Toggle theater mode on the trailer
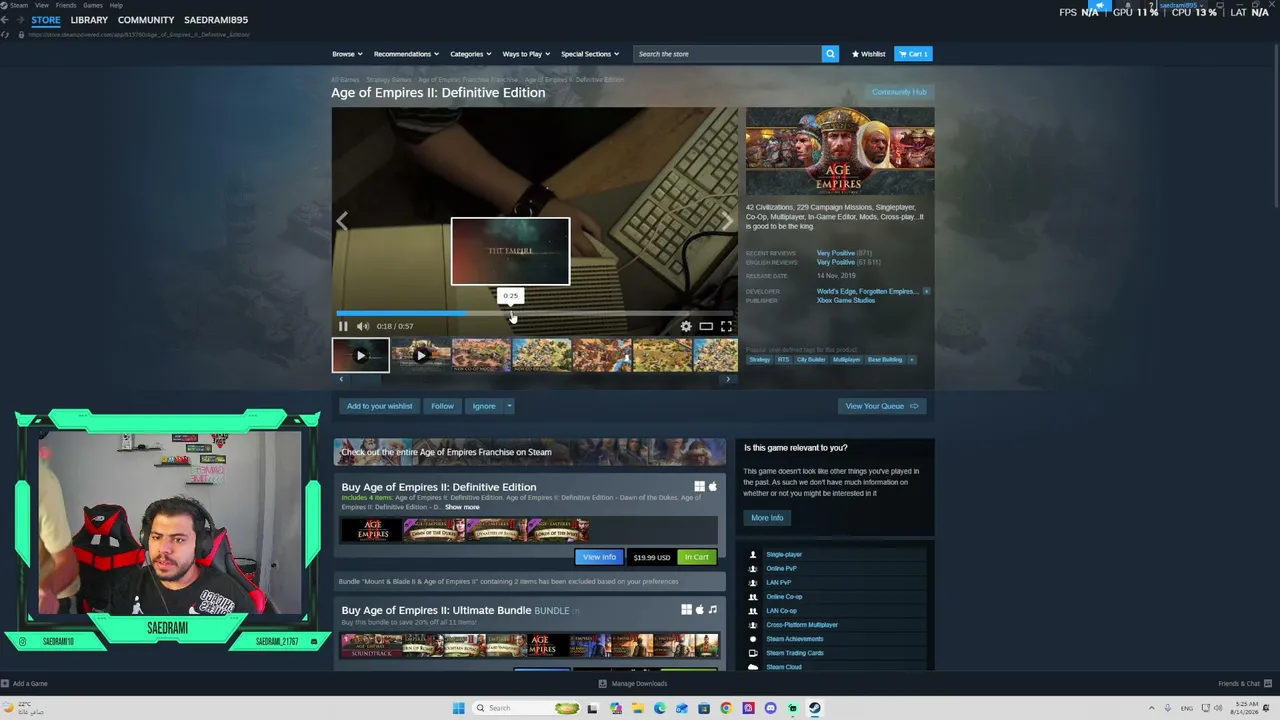This screenshot has width=1280, height=720. pos(706,326)
